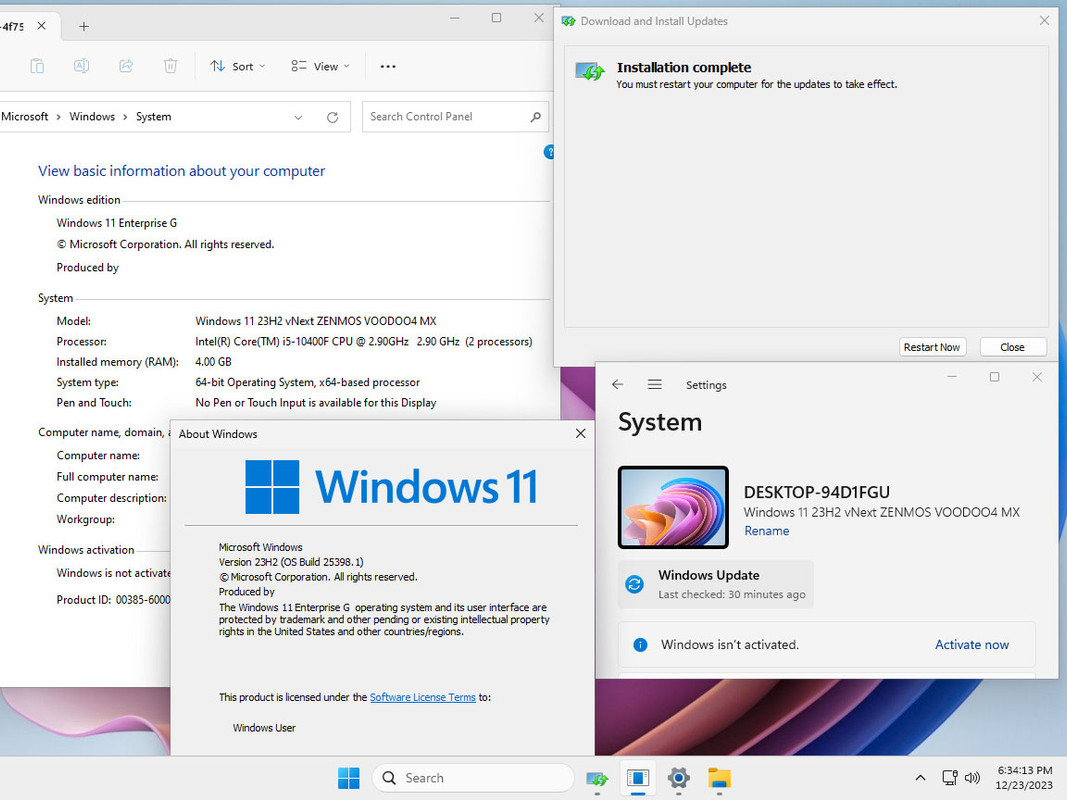Click the Share icon in Control Panel toolbar
The height and width of the screenshot is (800, 1067).
tap(126, 66)
